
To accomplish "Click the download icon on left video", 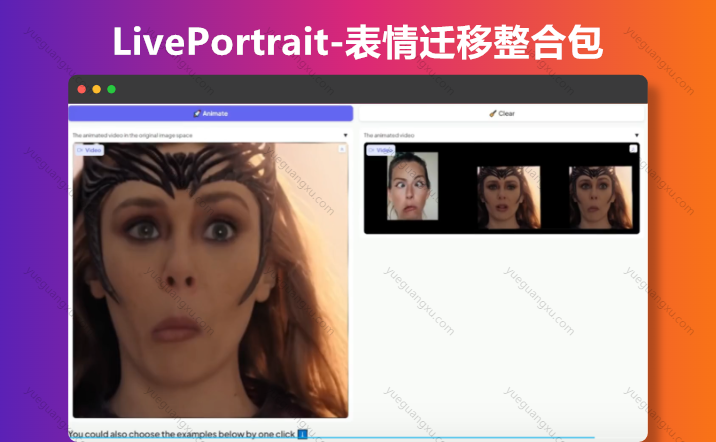I will click(x=341, y=149).
